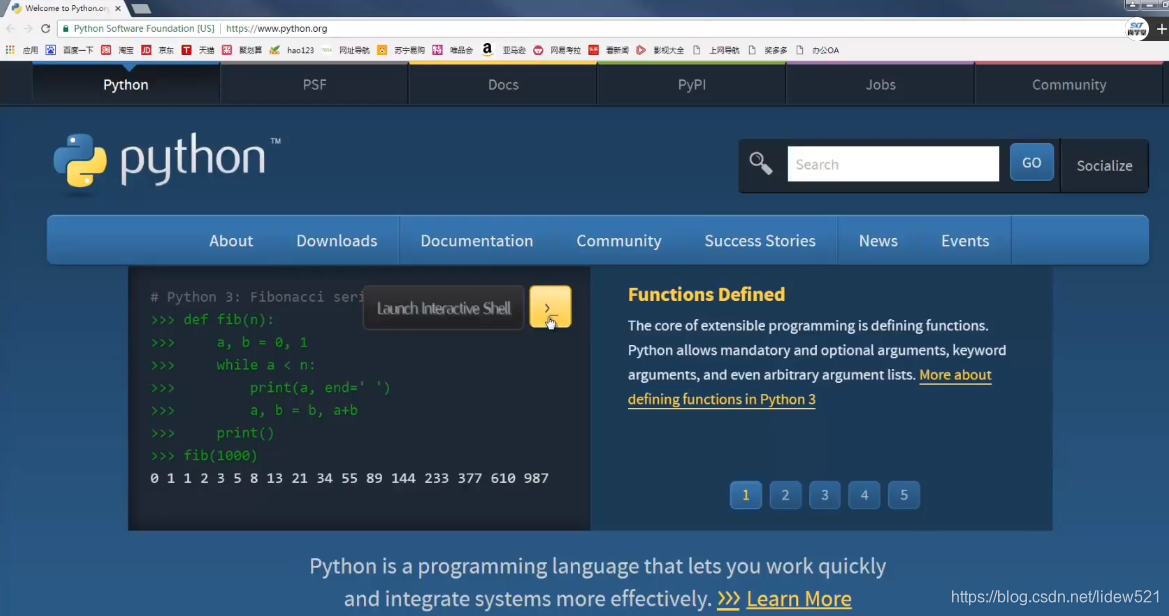Select the PyPI top-level site tab
The width and height of the screenshot is (1169, 616).
692,84
